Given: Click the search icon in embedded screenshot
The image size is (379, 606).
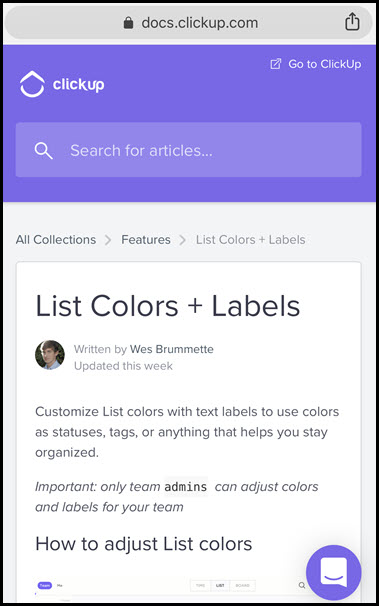Looking at the screenshot, I should 302,585.
